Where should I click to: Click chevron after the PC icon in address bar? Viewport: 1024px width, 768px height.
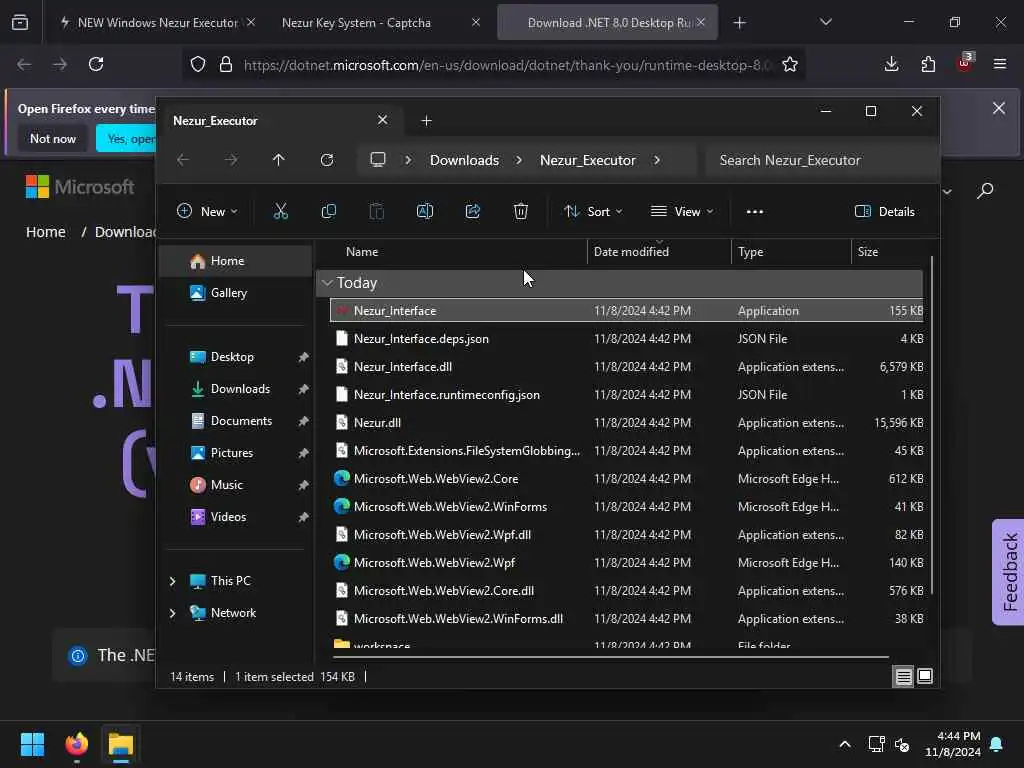tap(408, 160)
